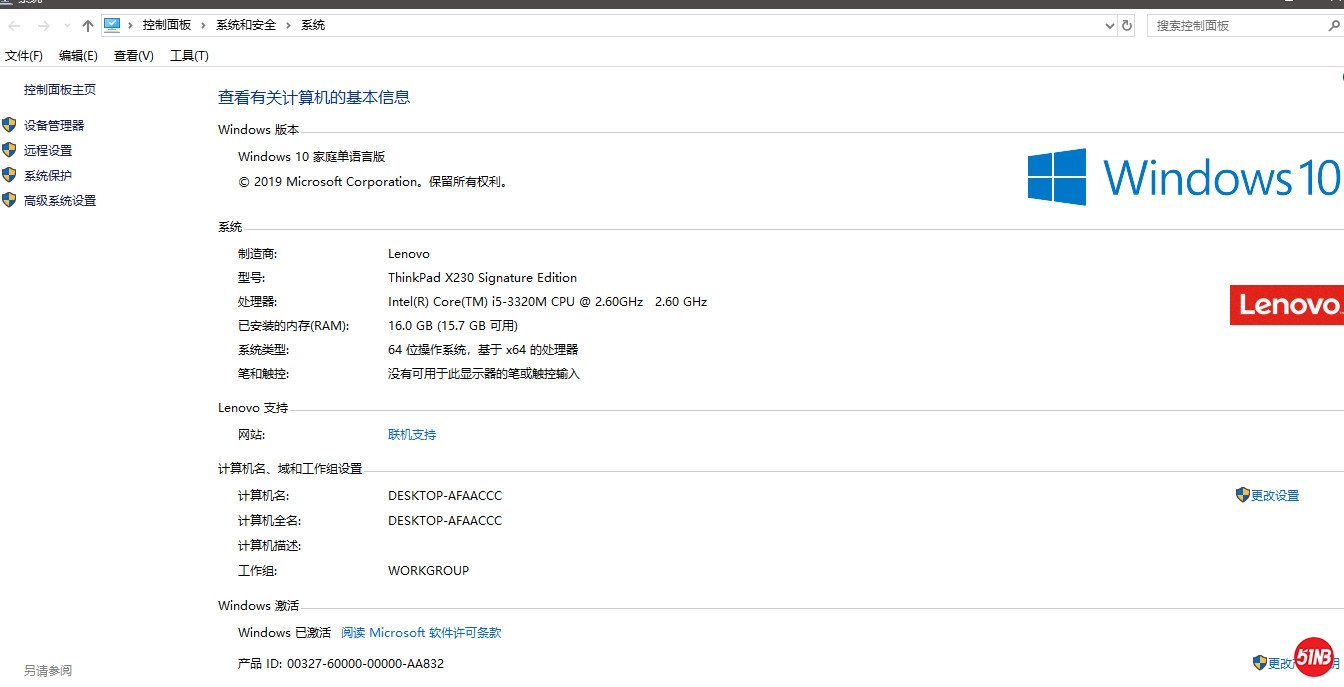Click the computer icon in address bar
1344x687 pixels.
[x=112, y=25]
